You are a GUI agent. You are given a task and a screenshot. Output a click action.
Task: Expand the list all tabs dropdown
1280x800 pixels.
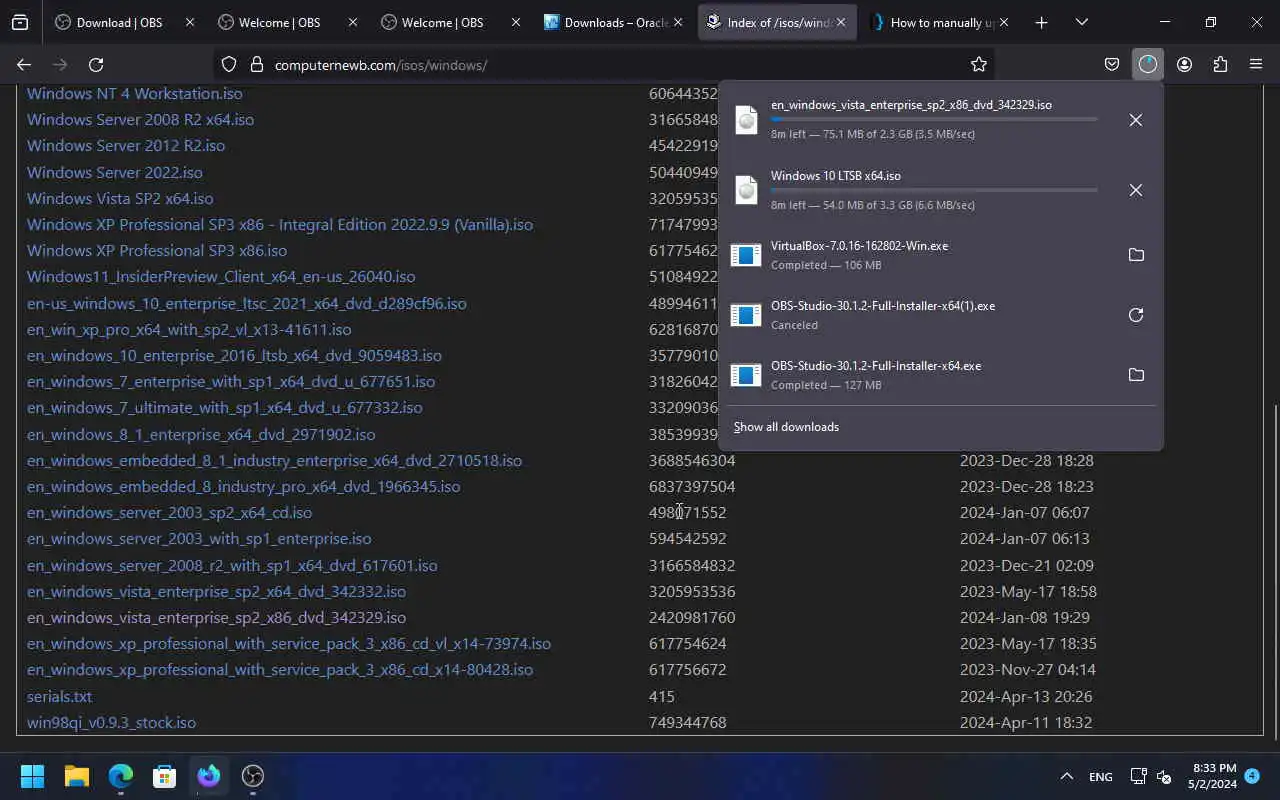(x=1081, y=22)
